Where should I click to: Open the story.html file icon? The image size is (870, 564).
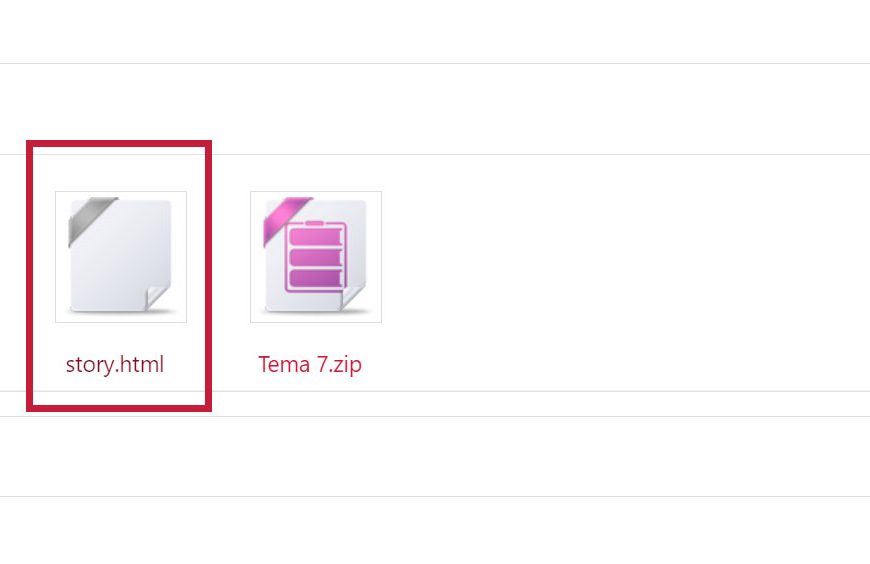(x=121, y=256)
